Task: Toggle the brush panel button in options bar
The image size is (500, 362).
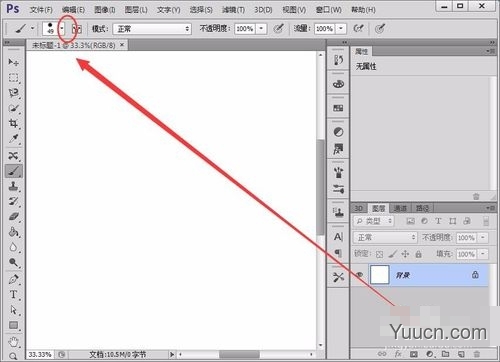Action: (77, 29)
